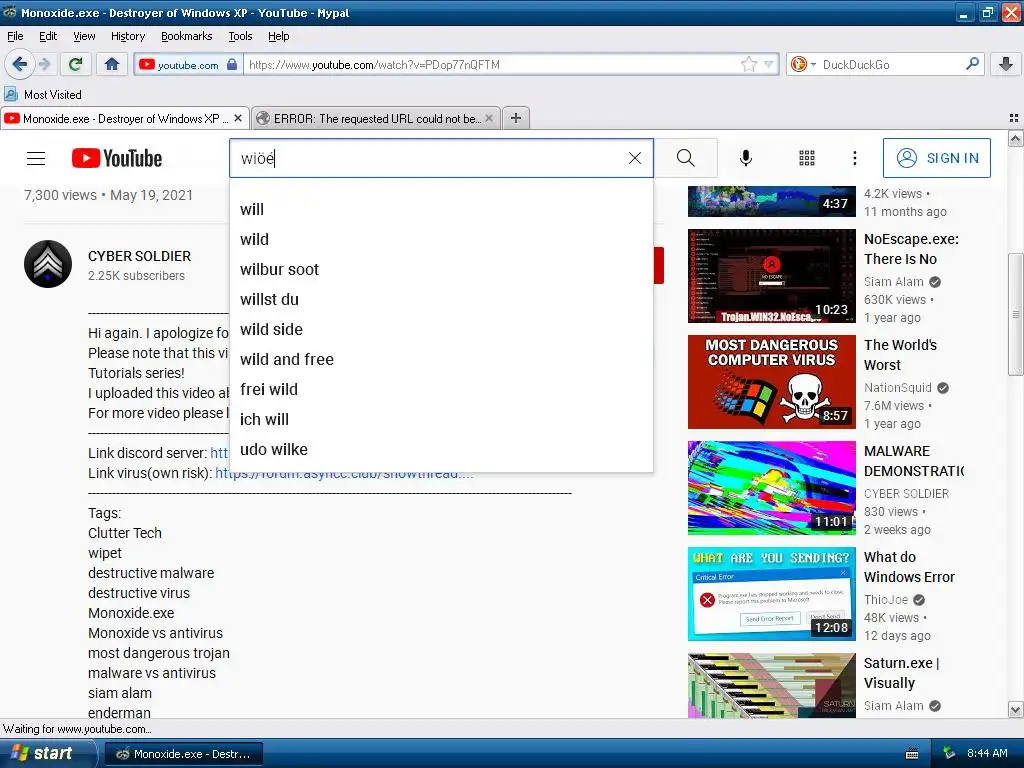Open the ThioJoe channel name
1024x768 pixels.
(886, 600)
